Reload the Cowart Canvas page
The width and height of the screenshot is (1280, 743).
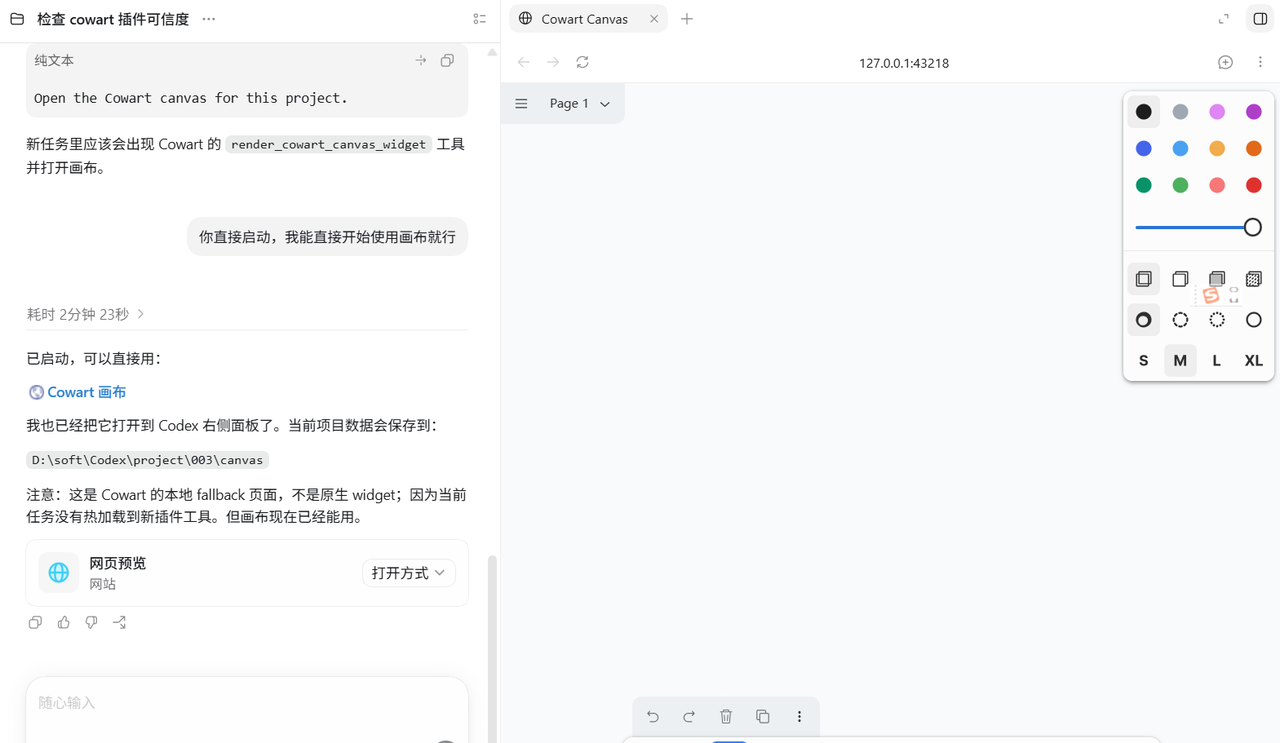click(x=582, y=62)
